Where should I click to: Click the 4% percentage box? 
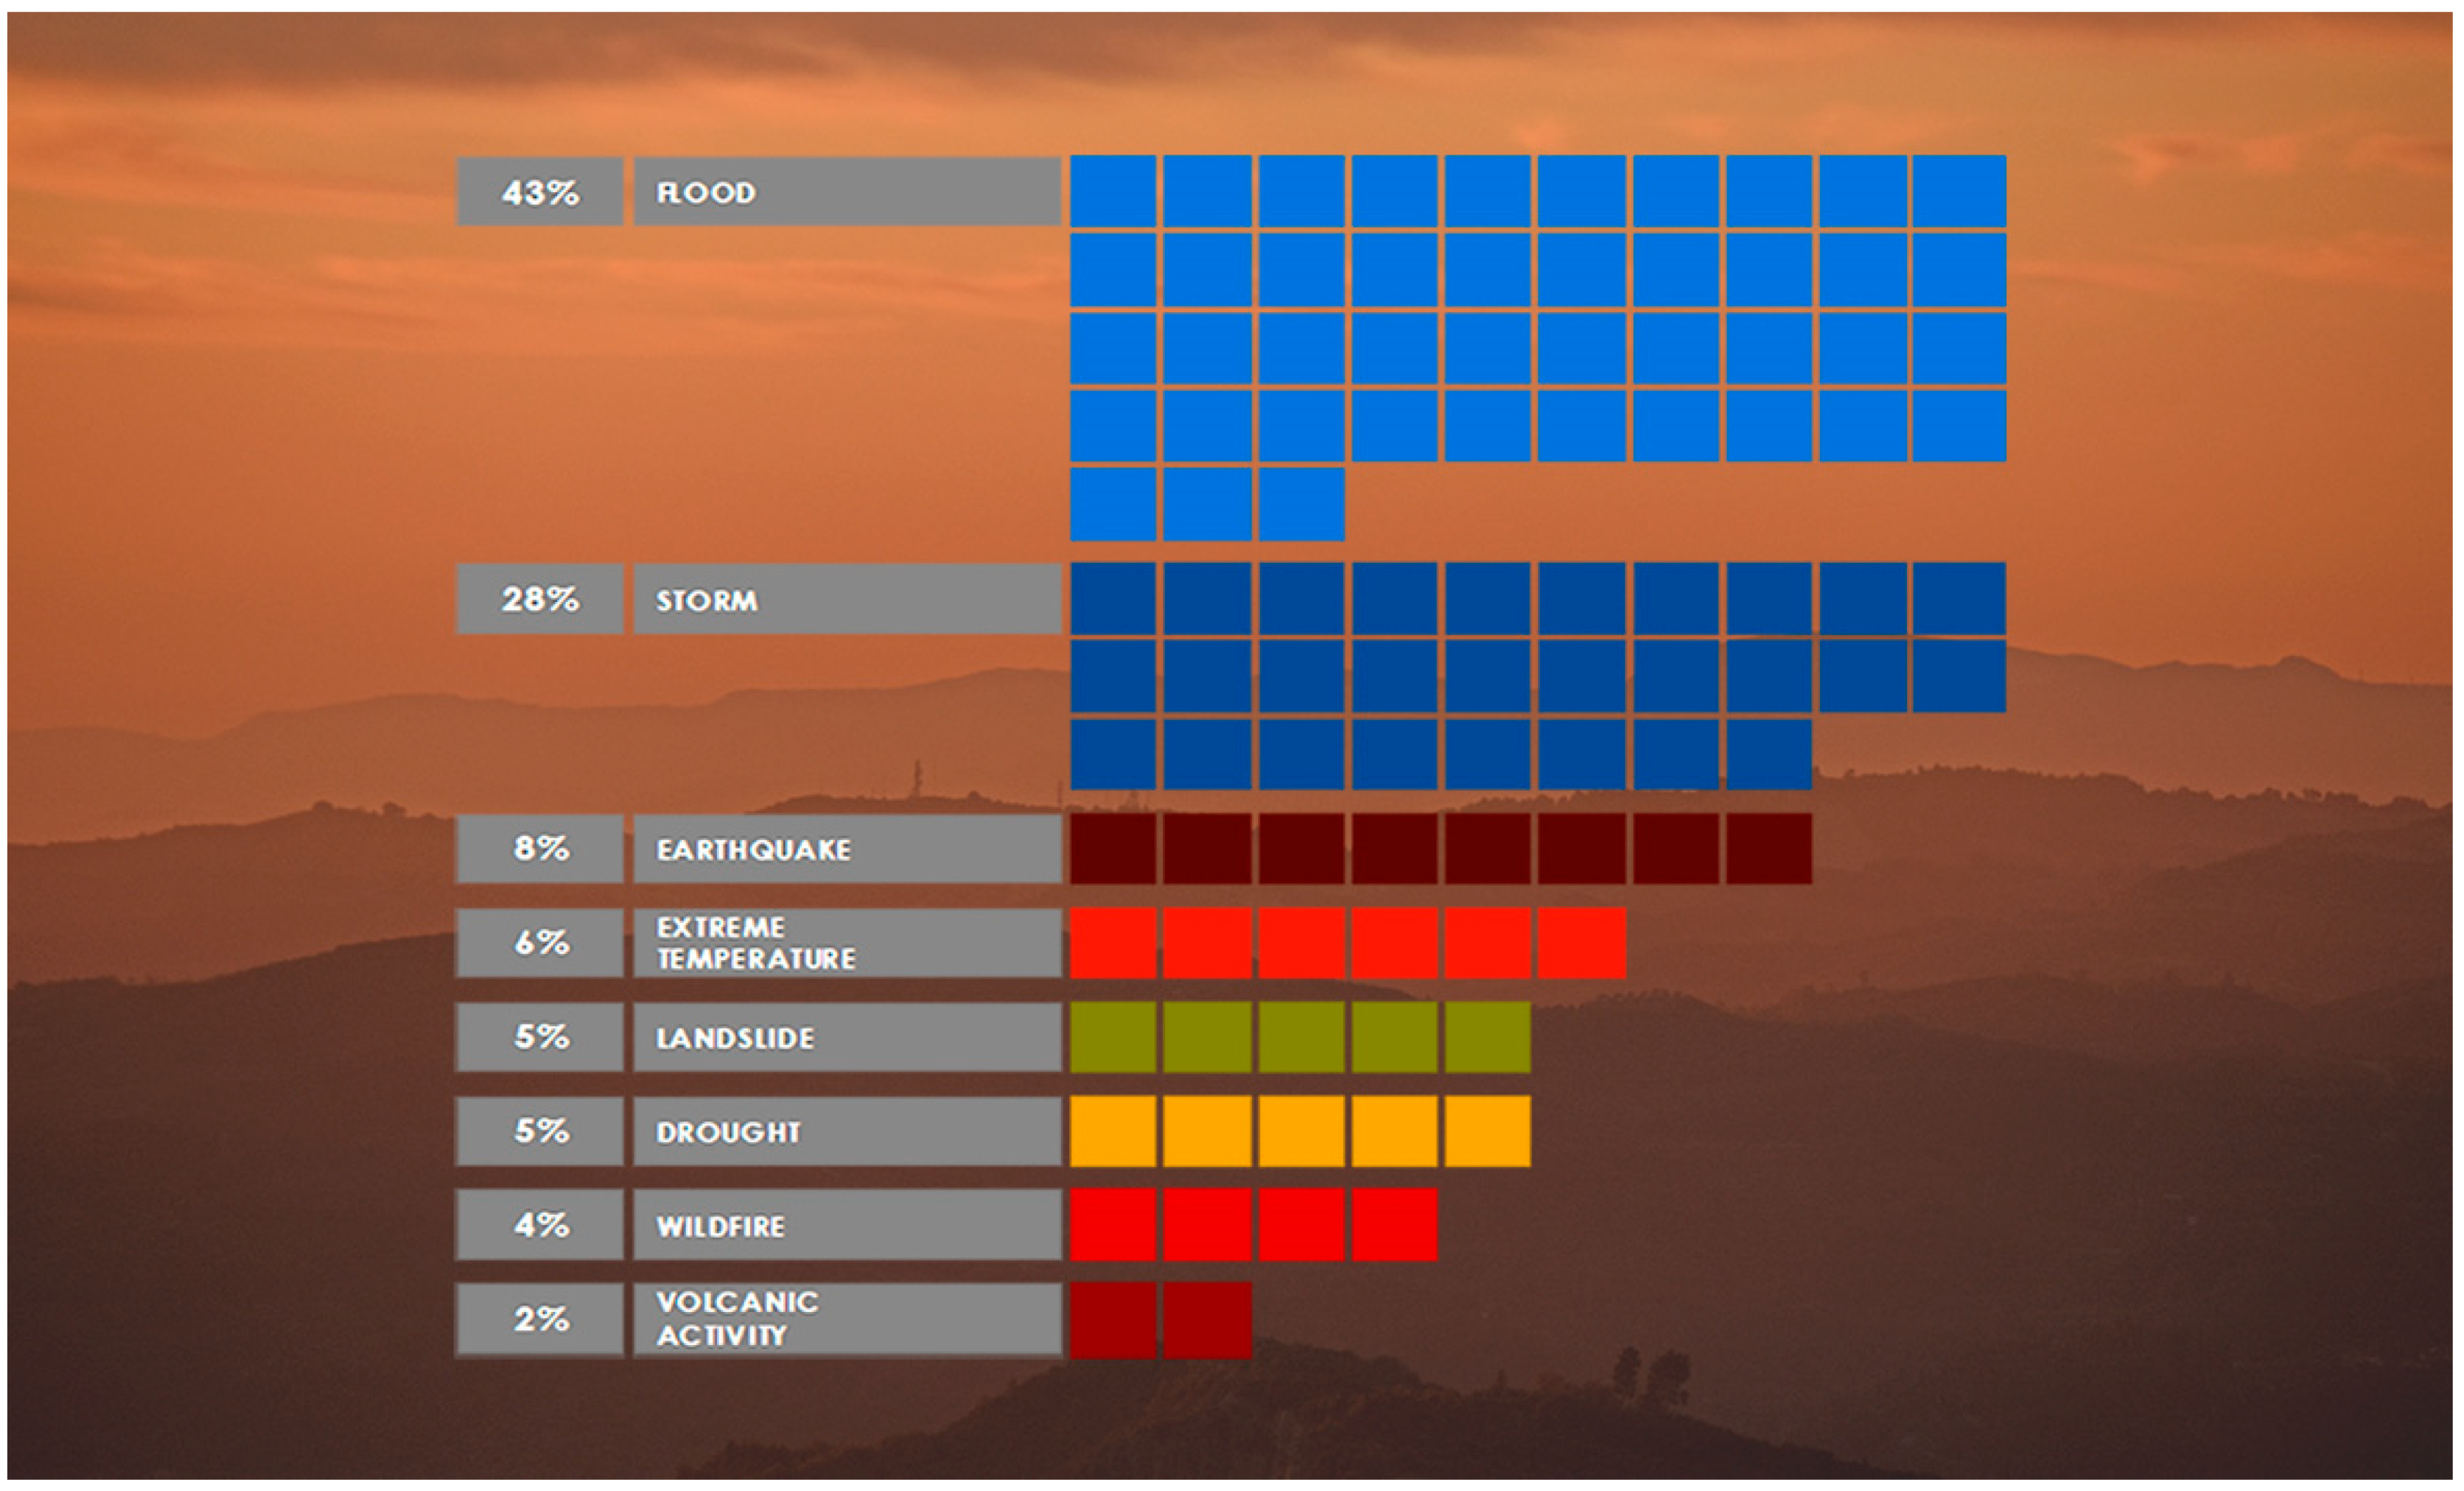pyautogui.click(x=540, y=1225)
